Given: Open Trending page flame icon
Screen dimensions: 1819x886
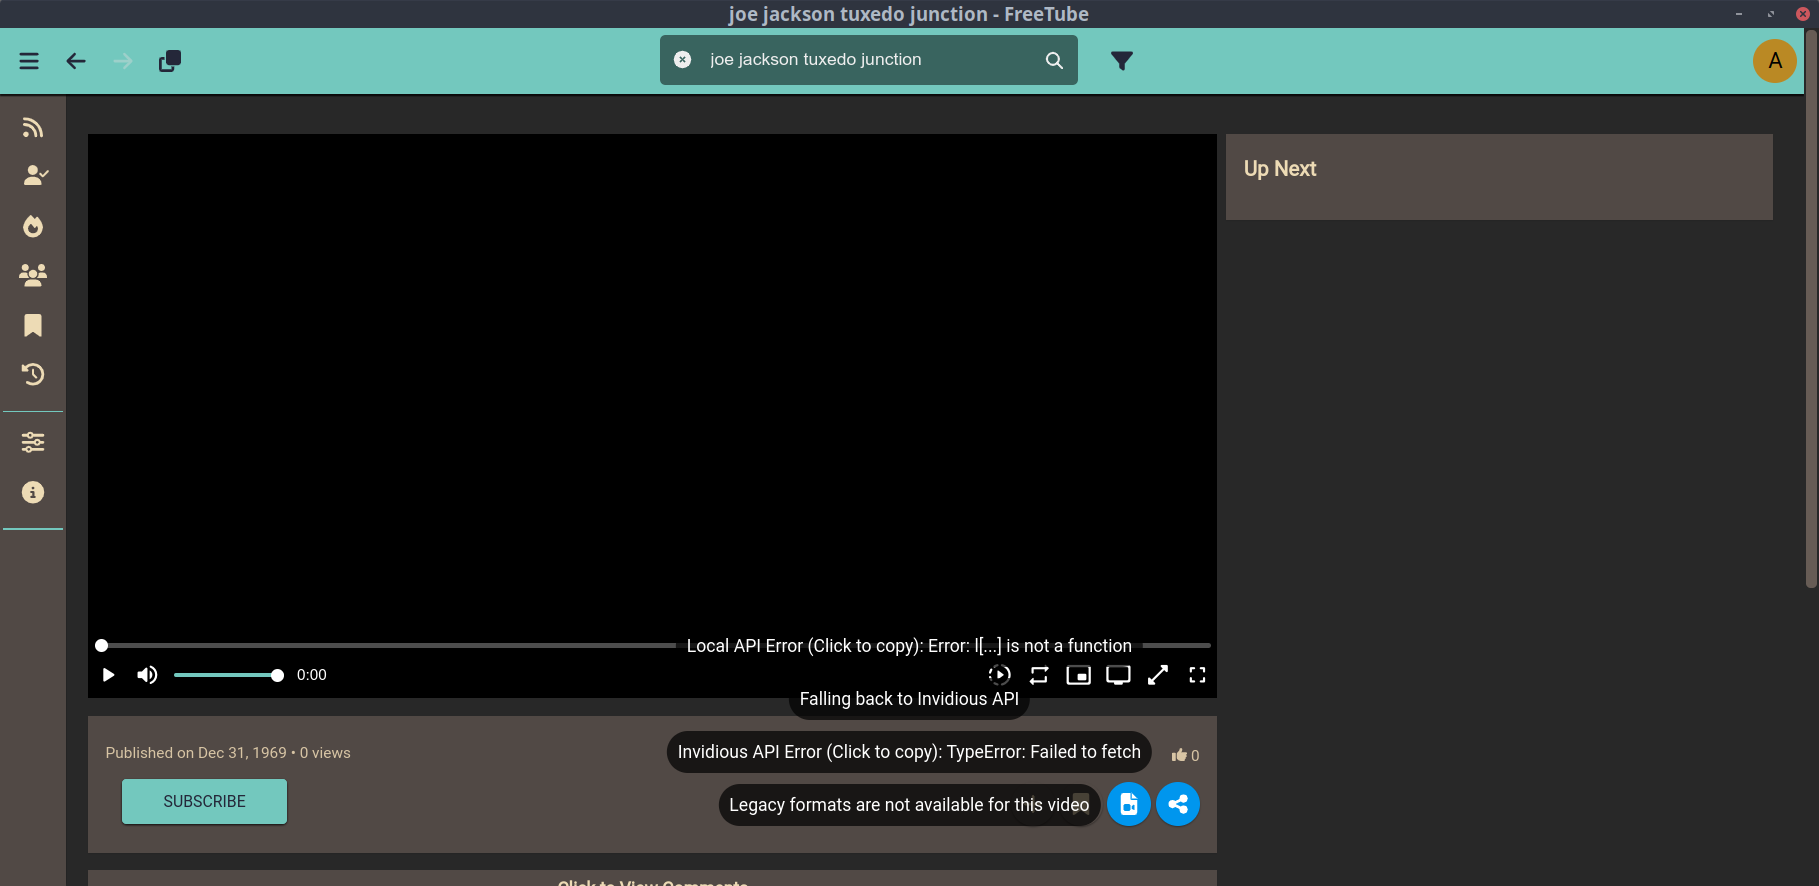Looking at the screenshot, I should point(33,226).
